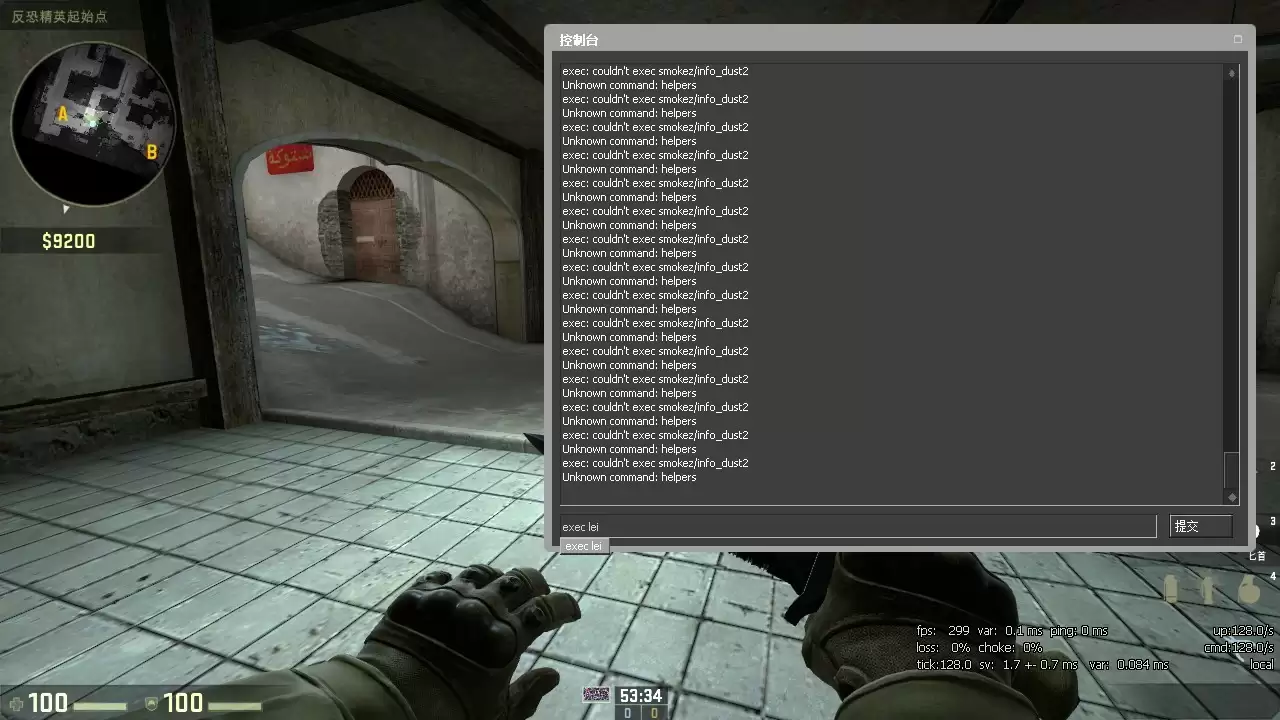This screenshot has width=1280, height=720.
Task: Click the console scrollbar down arrow
Action: (1231, 497)
